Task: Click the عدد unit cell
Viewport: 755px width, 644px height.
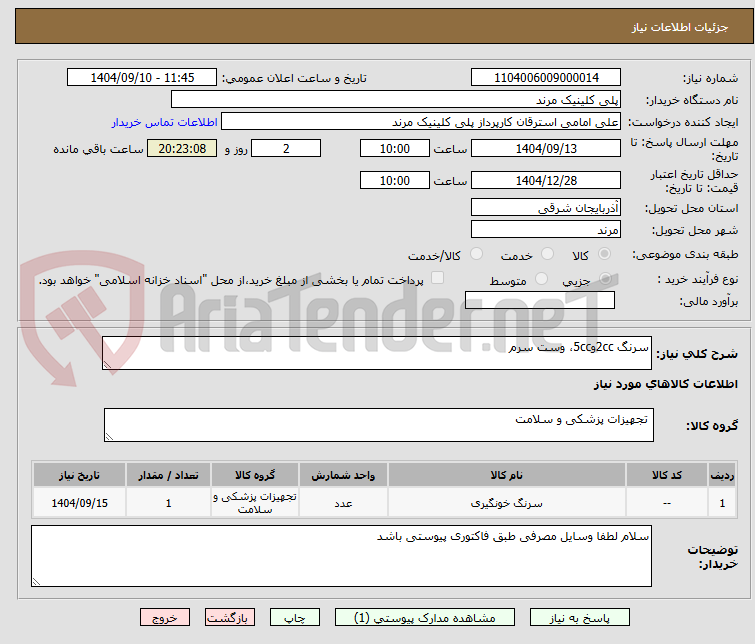Action: pyautogui.click(x=343, y=503)
